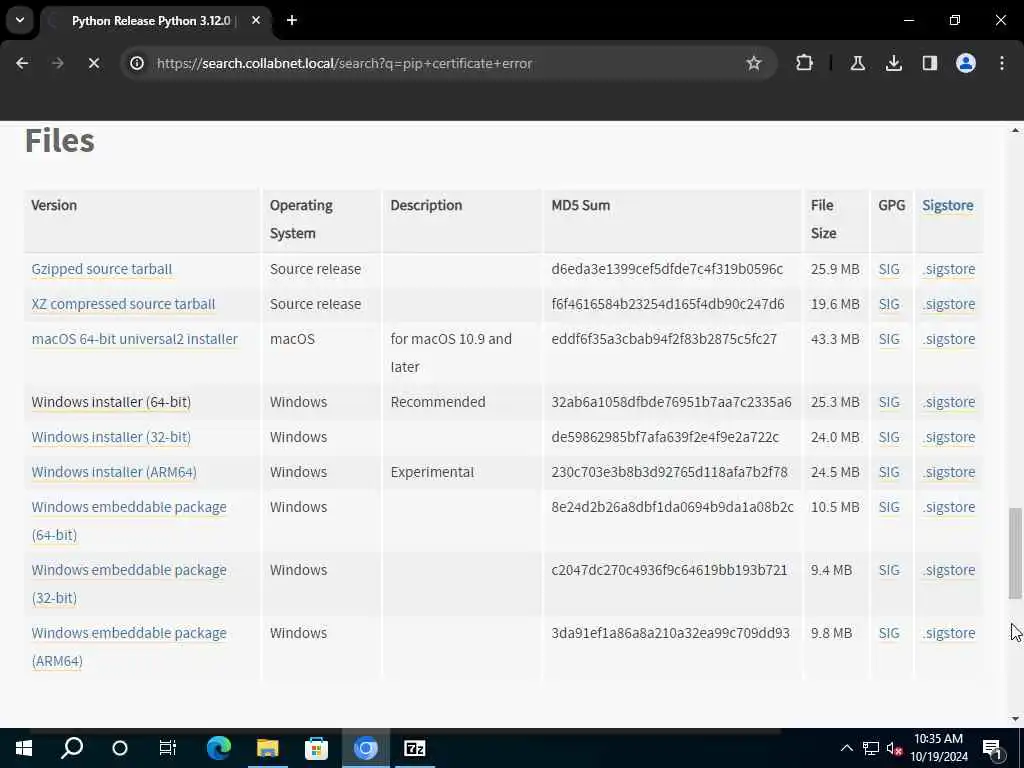
Task: Open .sigstore link for Gzipped source tarball
Action: [949, 269]
